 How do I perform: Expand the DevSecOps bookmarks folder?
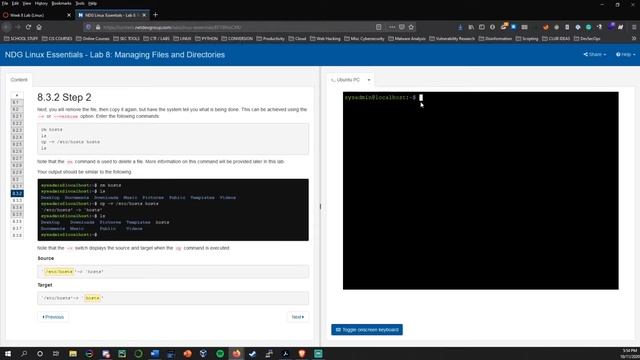587,38
